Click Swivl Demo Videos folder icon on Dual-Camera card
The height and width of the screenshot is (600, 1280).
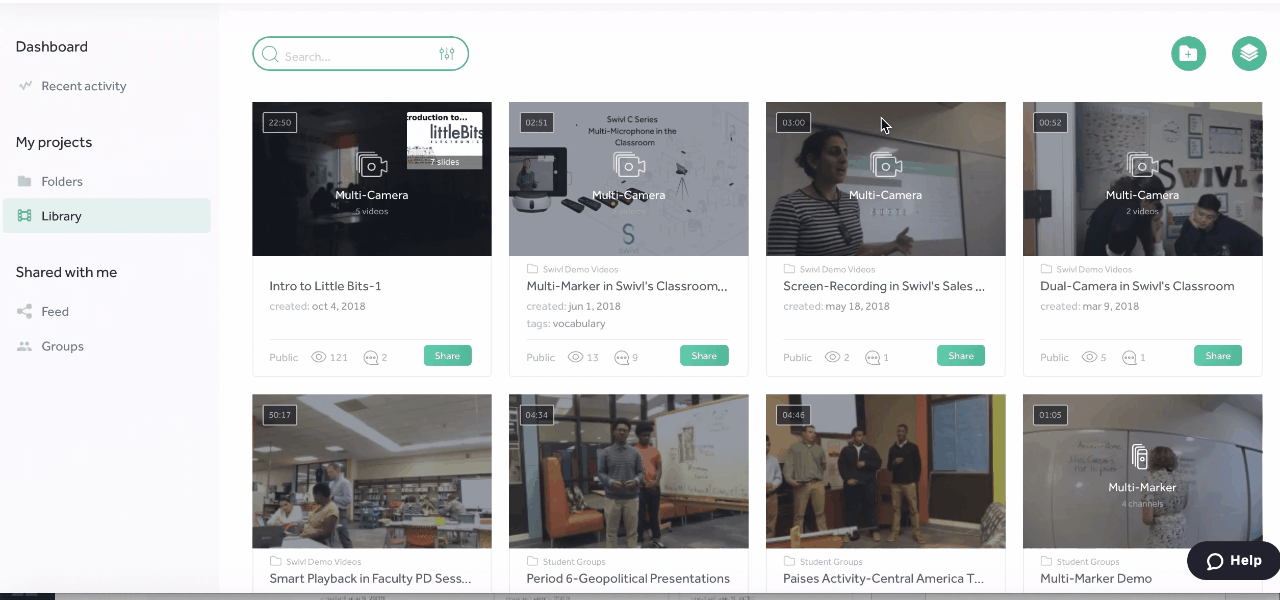click(x=1046, y=269)
